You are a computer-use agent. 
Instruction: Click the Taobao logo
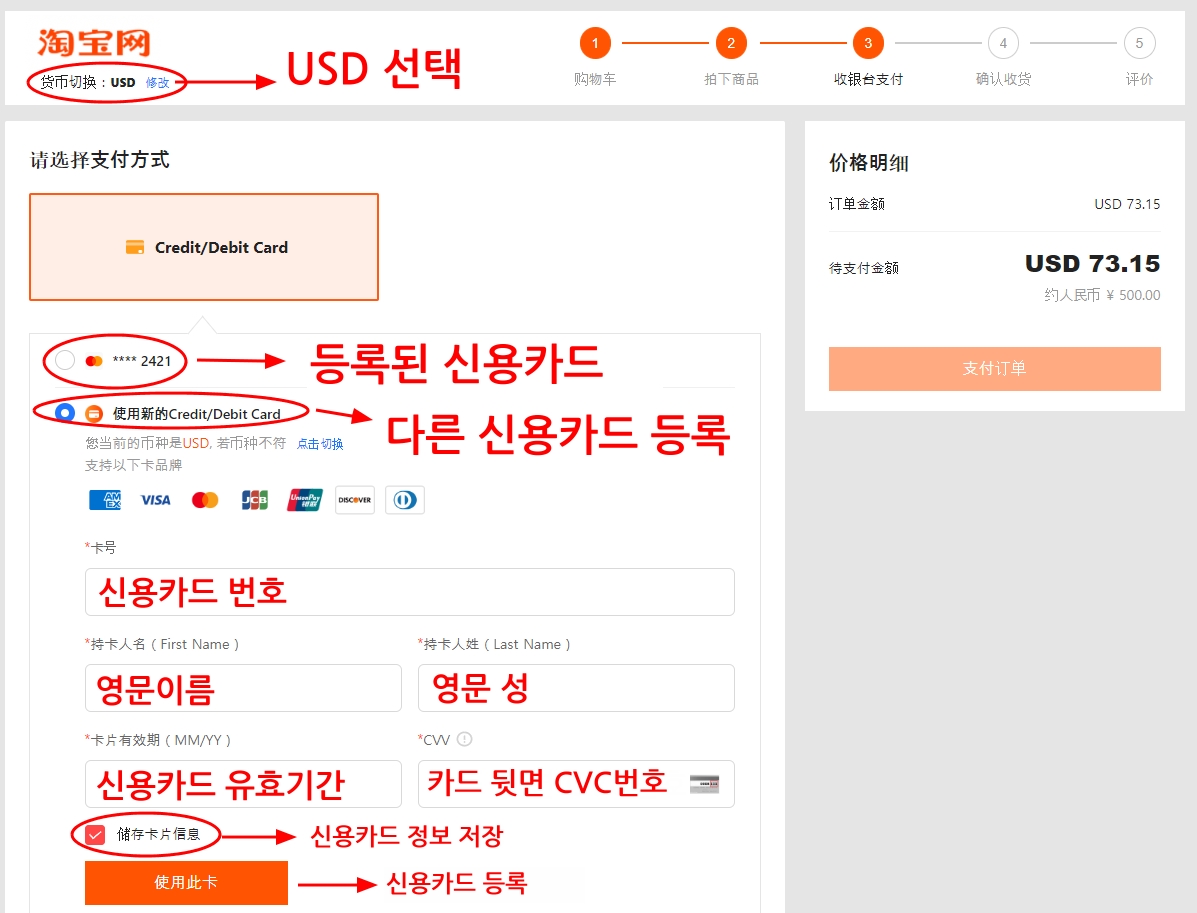pos(94,43)
